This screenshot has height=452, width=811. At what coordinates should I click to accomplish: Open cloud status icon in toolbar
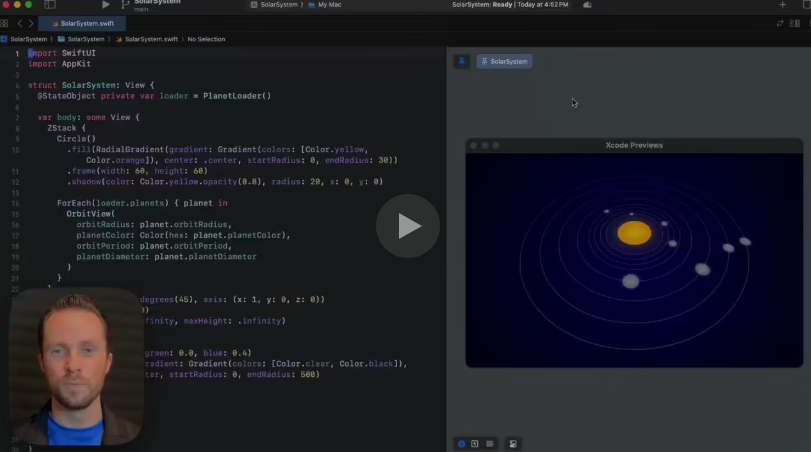pyautogui.click(x=587, y=5)
